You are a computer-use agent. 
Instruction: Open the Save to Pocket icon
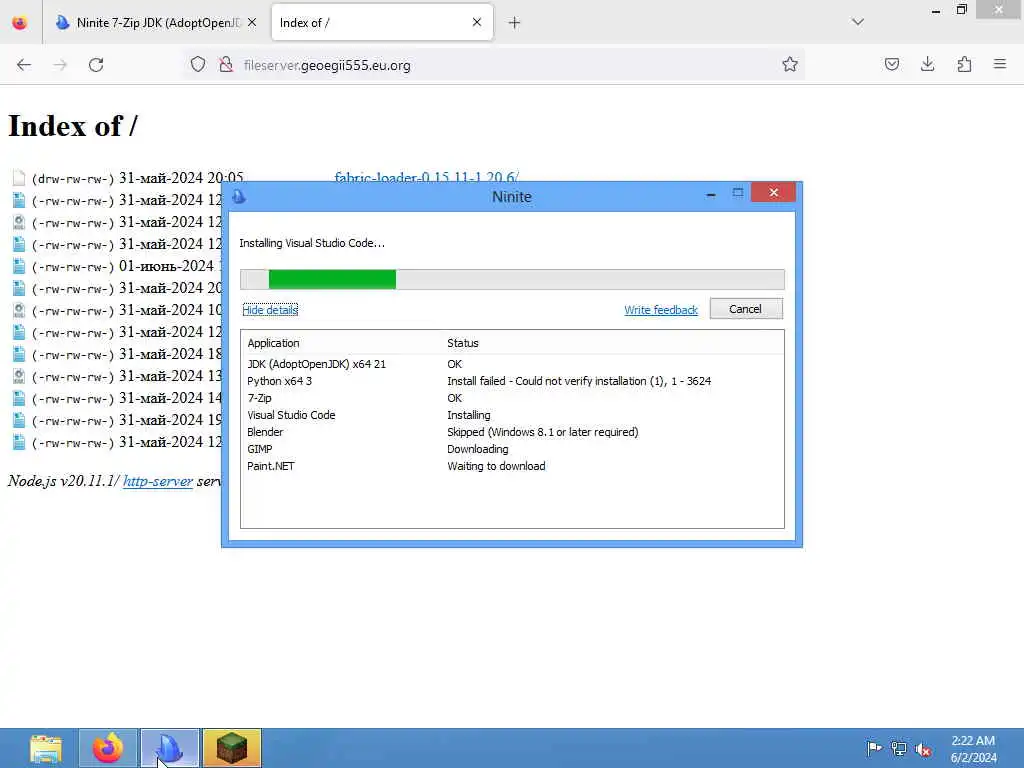click(x=891, y=64)
